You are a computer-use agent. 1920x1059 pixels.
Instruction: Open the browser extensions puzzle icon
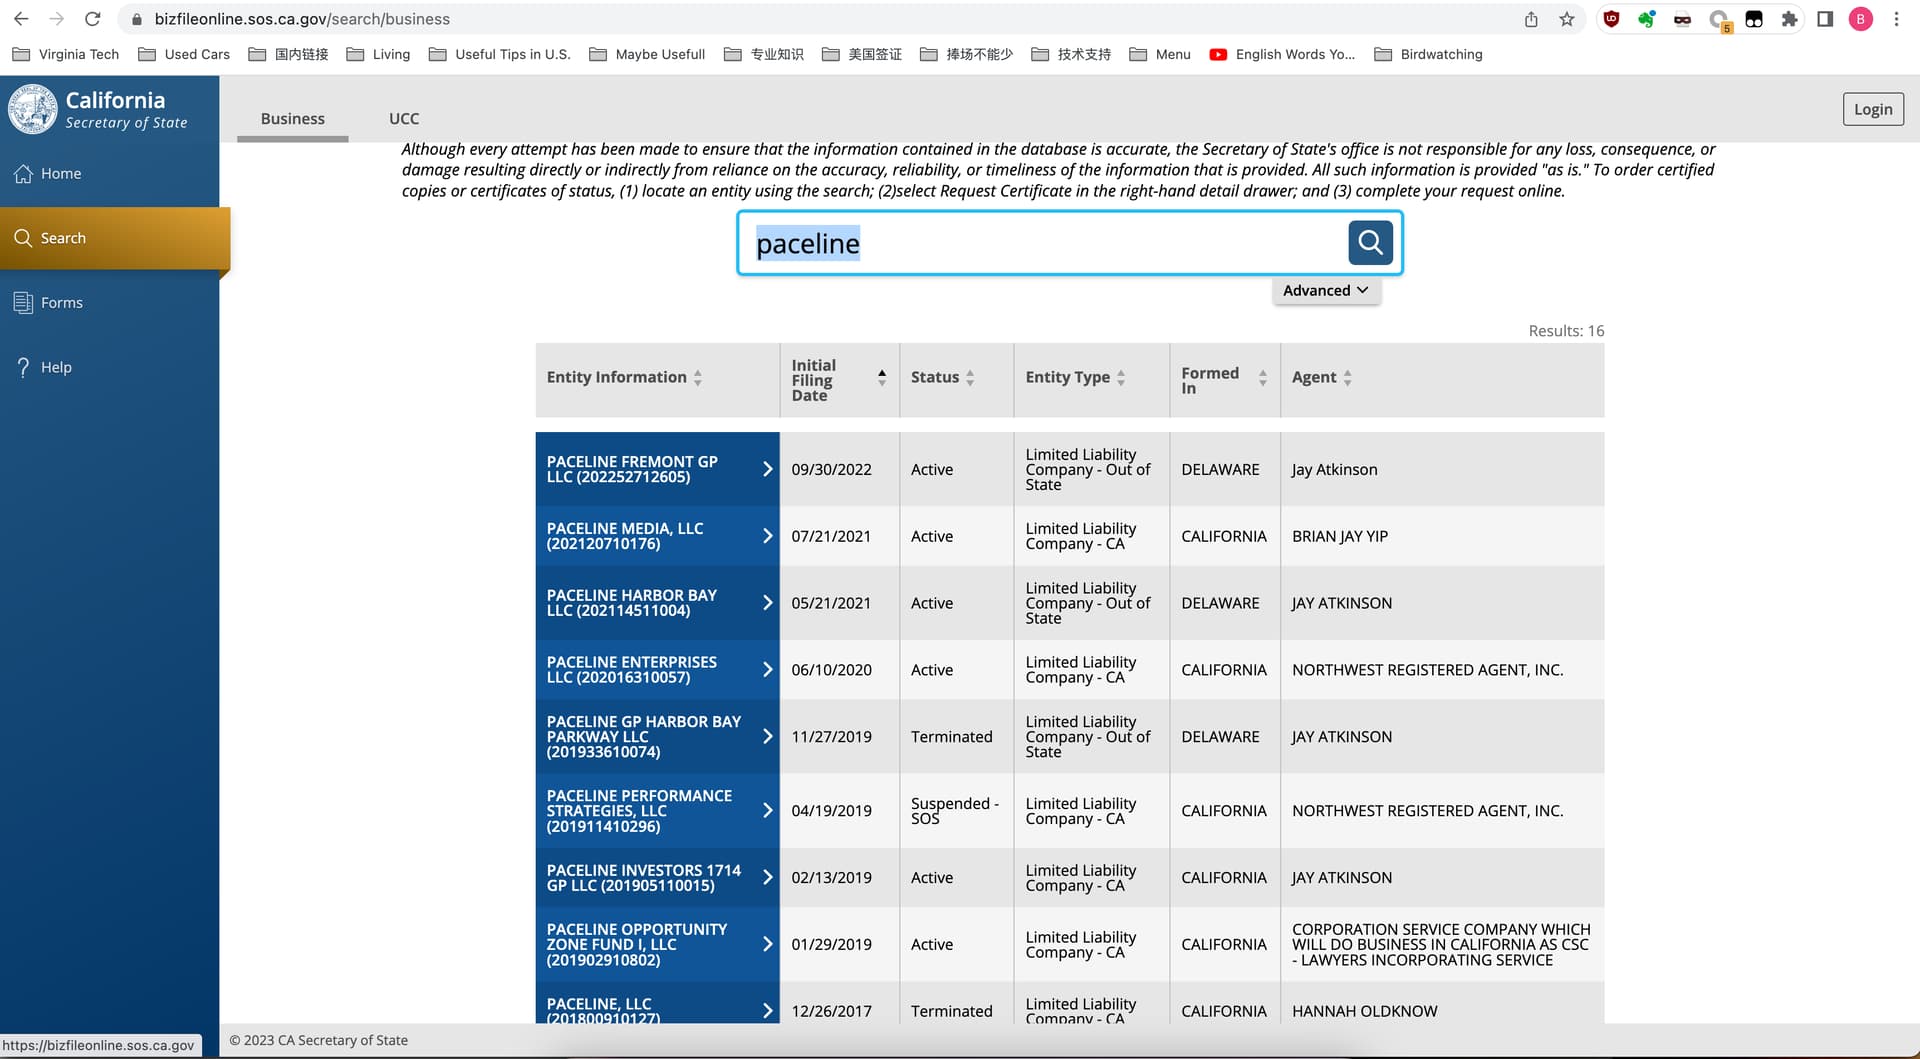pyautogui.click(x=1789, y=19)
